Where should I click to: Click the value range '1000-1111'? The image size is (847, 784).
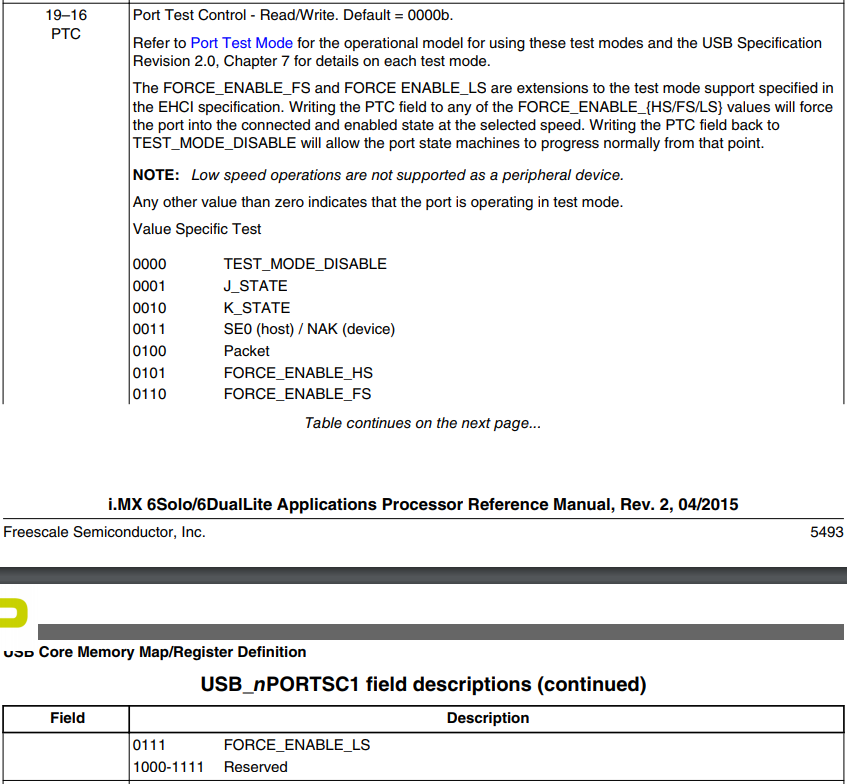coord(169,767)
